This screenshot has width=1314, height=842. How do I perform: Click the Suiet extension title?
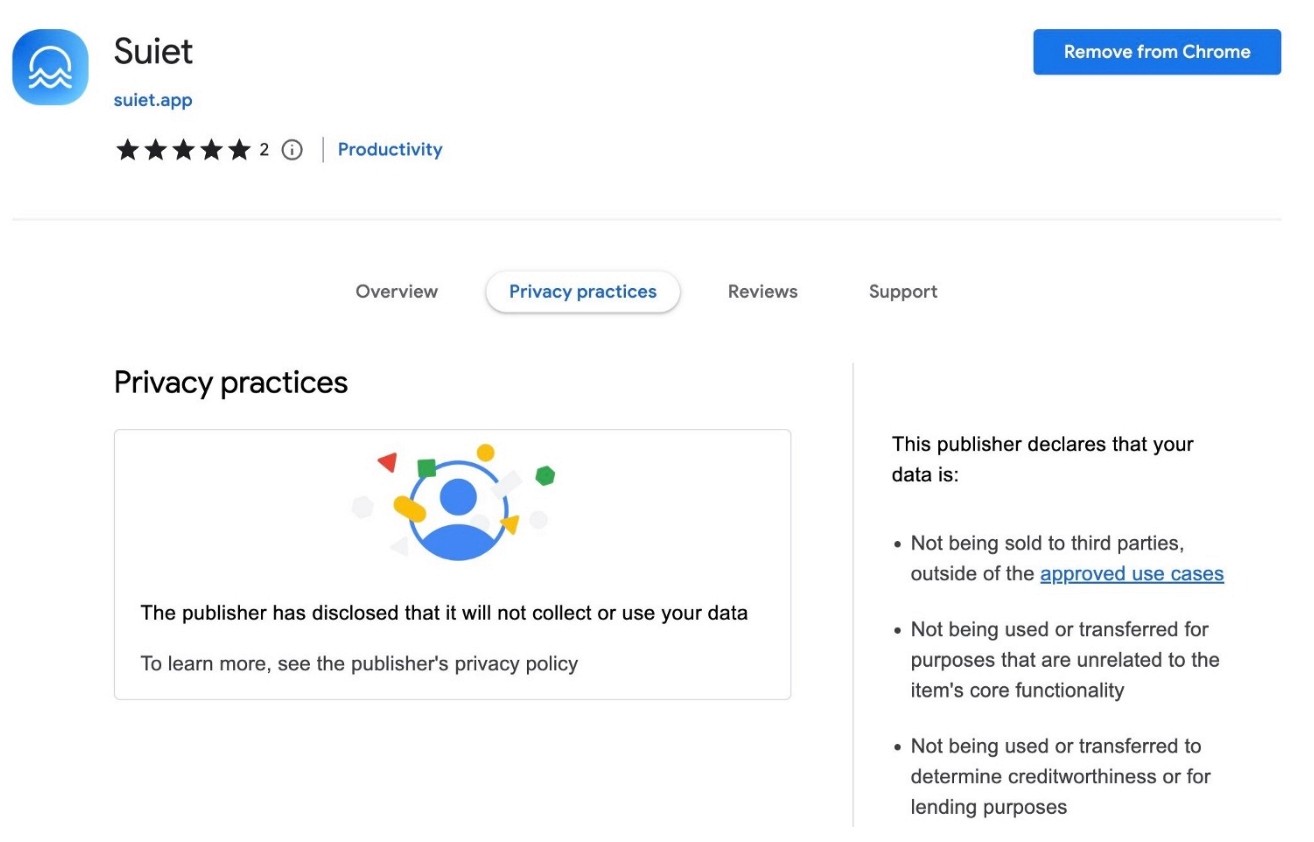click(154, 52)
